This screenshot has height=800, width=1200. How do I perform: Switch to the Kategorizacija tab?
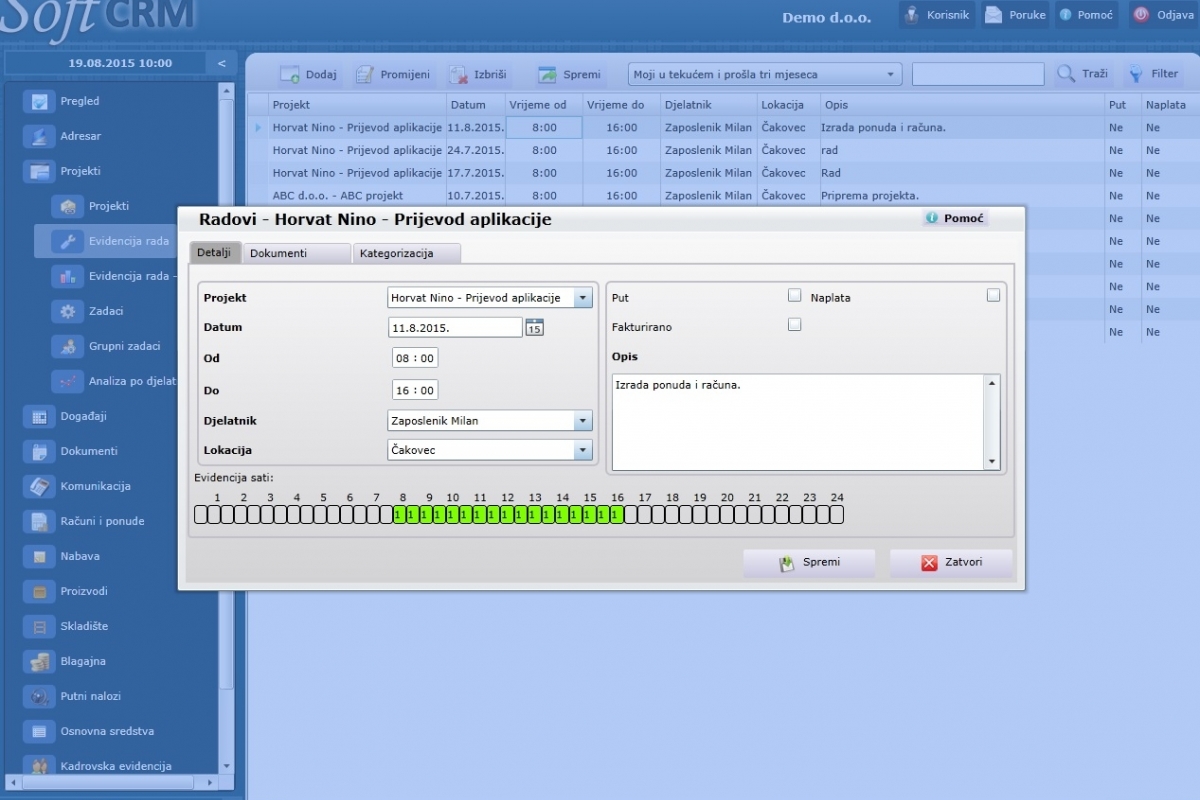[407, 253]
